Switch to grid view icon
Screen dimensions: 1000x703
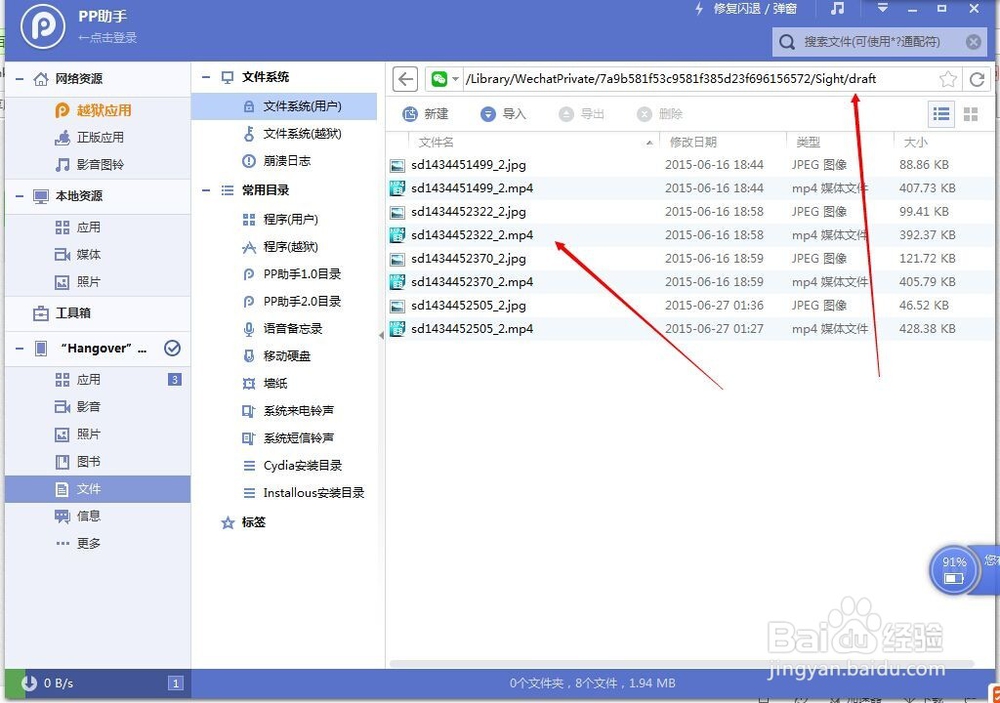tap(971, 114)
